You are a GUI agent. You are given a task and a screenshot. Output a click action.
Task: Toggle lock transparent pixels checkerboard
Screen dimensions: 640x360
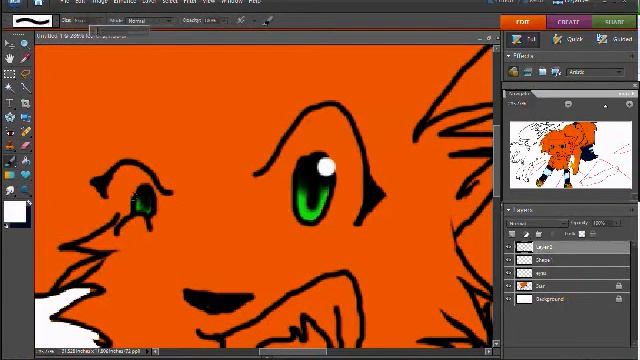pos(582,234)
